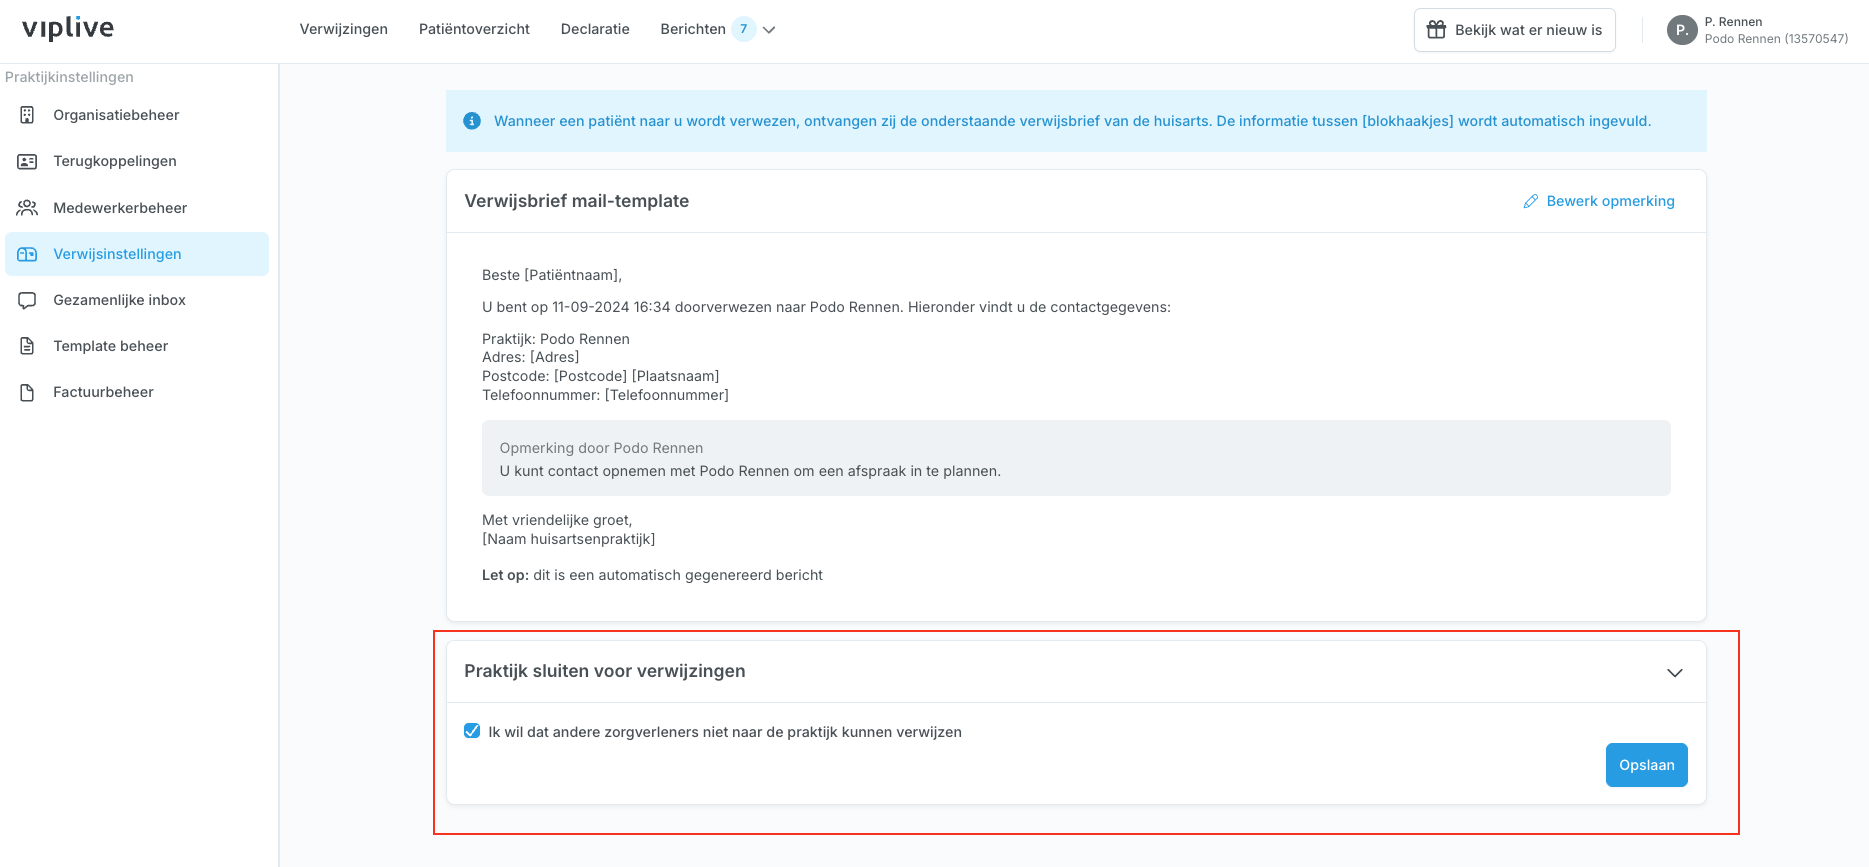
Task: Click the viplive logo
Action: (x=68, y=28)
